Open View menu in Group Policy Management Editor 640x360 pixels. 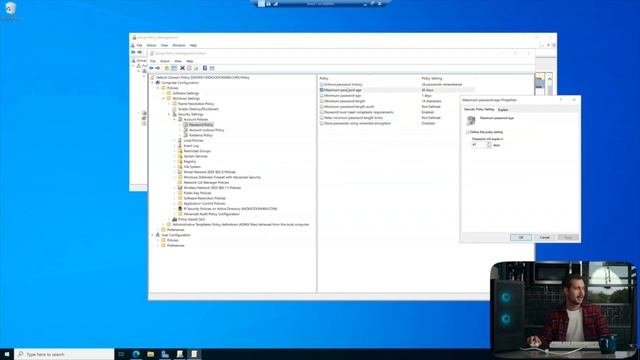178,61
